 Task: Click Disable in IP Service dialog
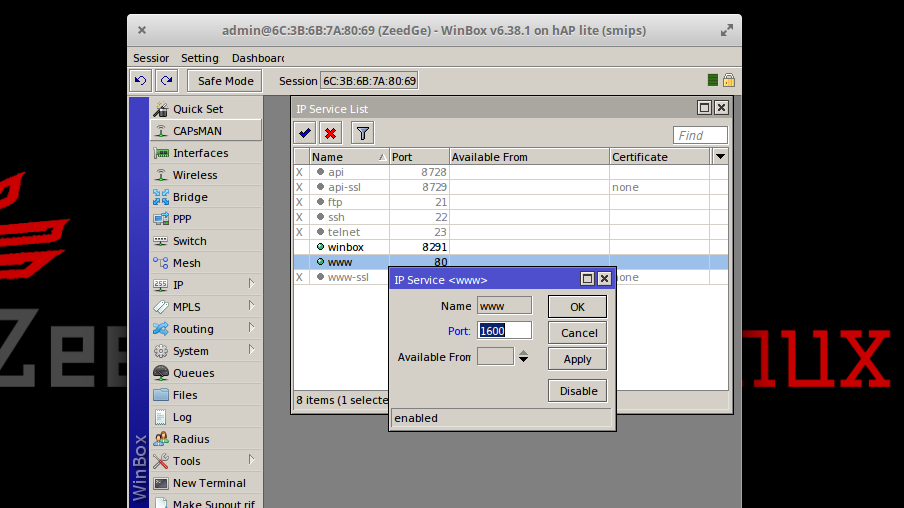pos(577,391)
